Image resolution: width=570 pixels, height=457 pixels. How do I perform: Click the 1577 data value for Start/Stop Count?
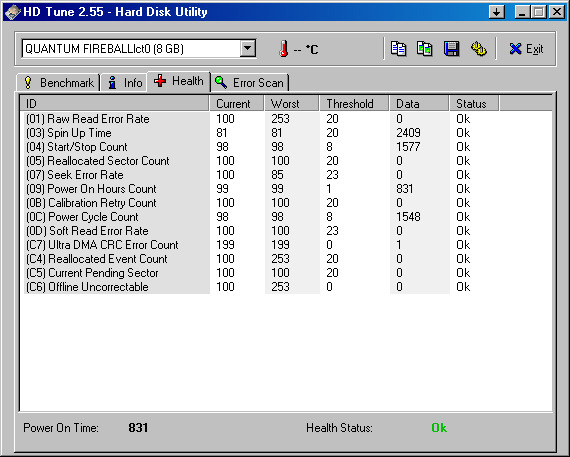408,147
